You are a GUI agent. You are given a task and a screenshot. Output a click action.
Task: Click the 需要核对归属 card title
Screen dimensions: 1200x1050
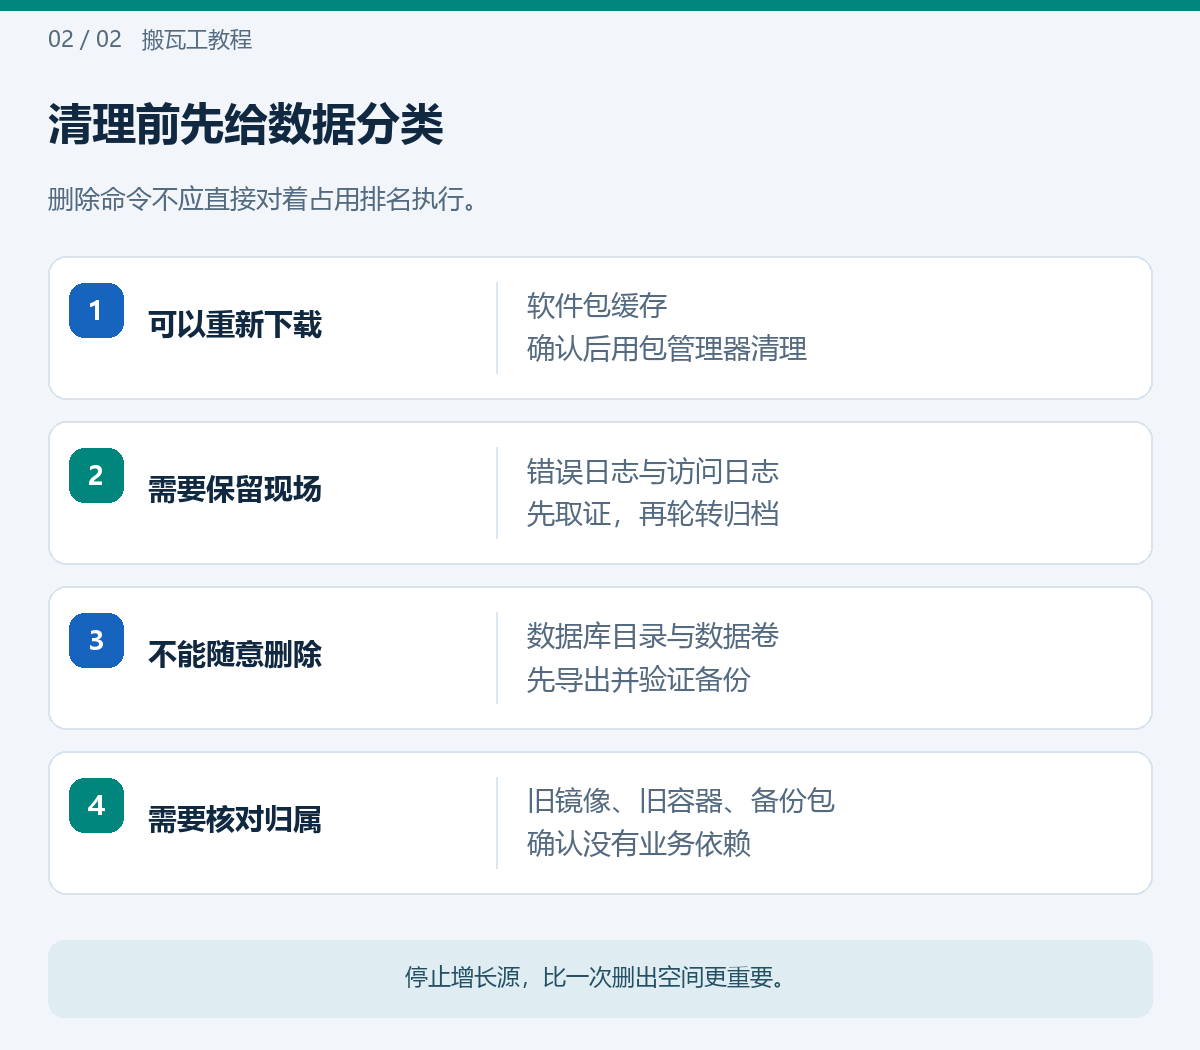(x=235, y=819)
